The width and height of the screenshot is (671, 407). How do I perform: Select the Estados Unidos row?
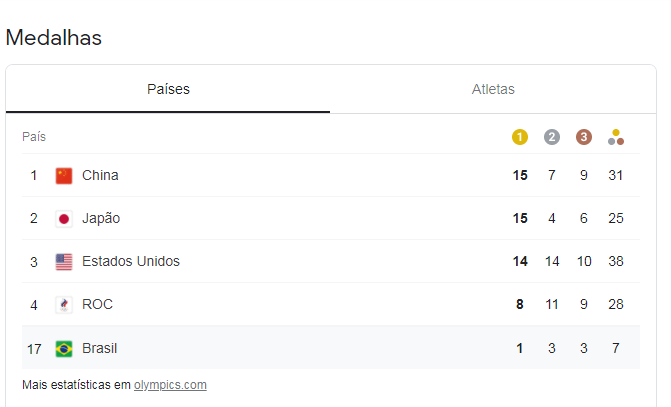[131, 262]
